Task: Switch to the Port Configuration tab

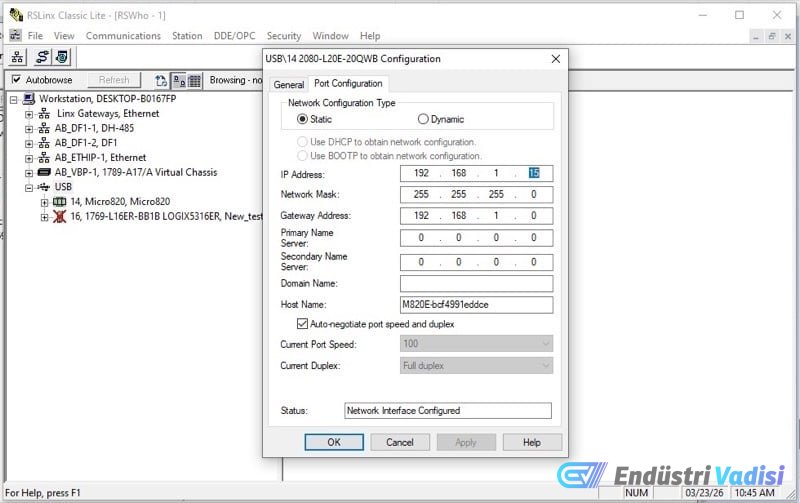Action: tap(348, 83)
